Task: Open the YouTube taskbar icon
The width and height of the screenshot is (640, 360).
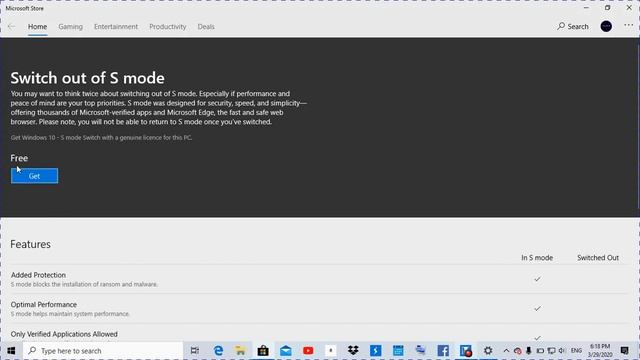Action: pos(308,351)
